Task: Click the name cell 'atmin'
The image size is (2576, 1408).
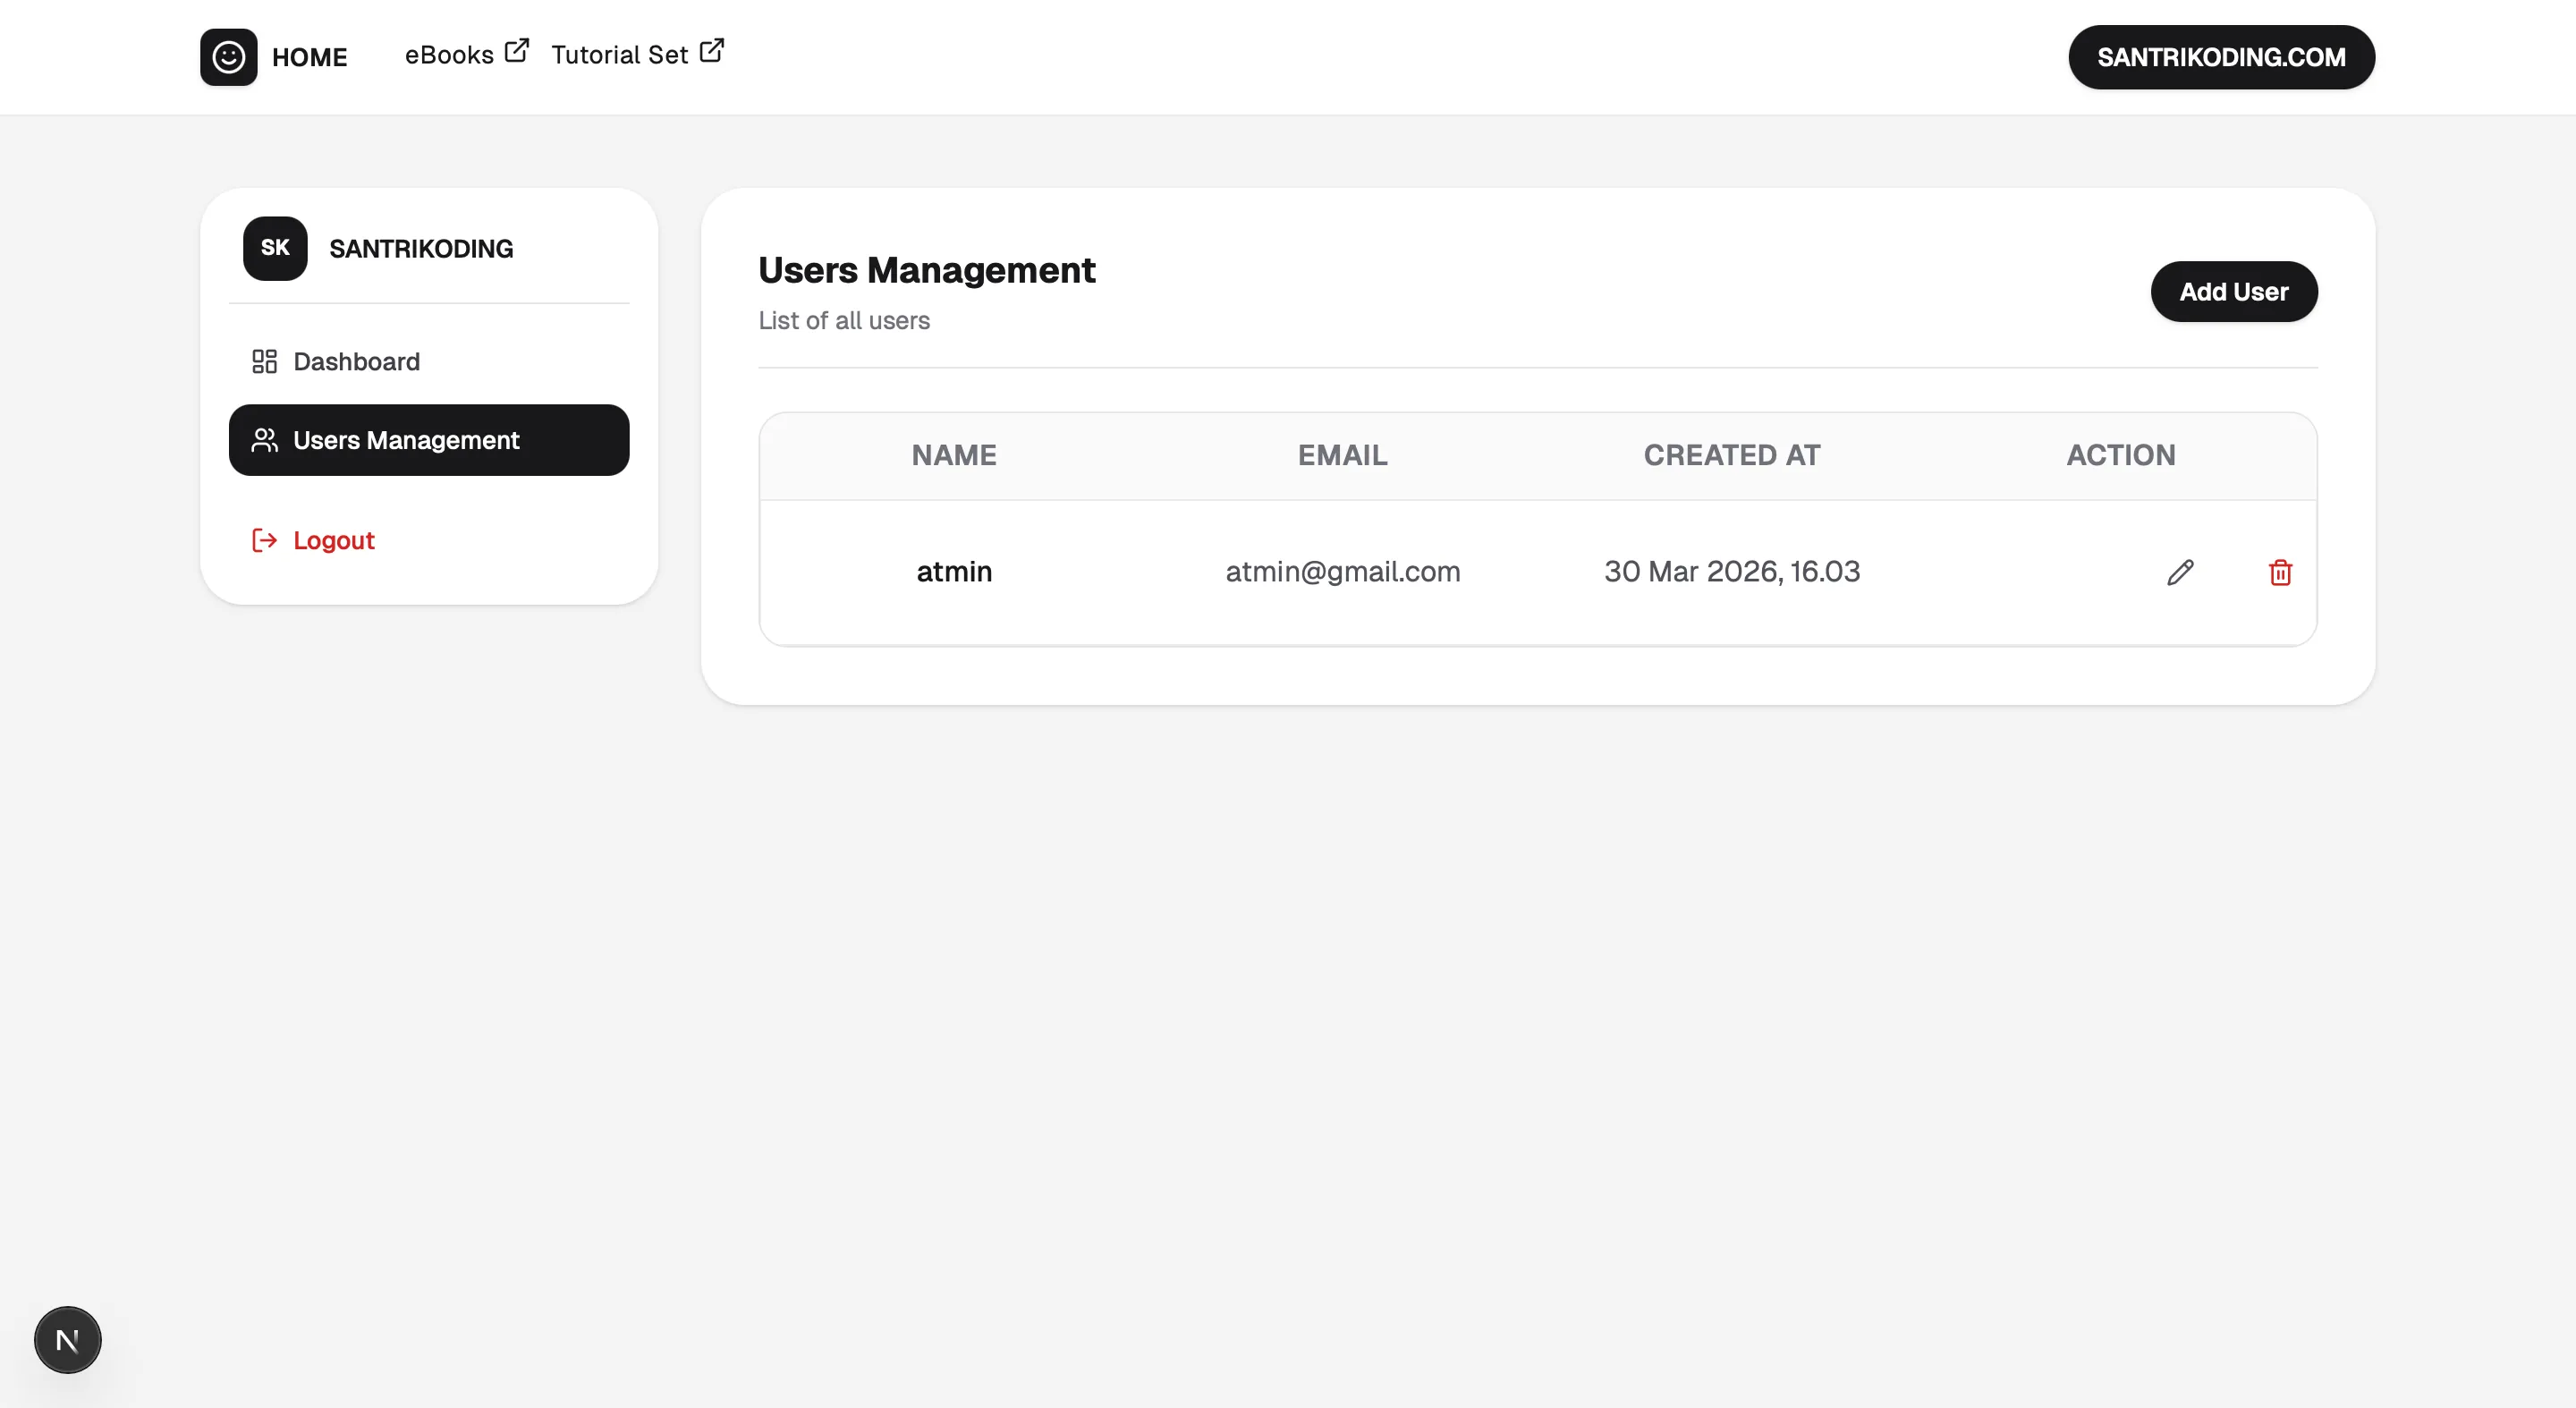Action: click(x=954, y=571)
